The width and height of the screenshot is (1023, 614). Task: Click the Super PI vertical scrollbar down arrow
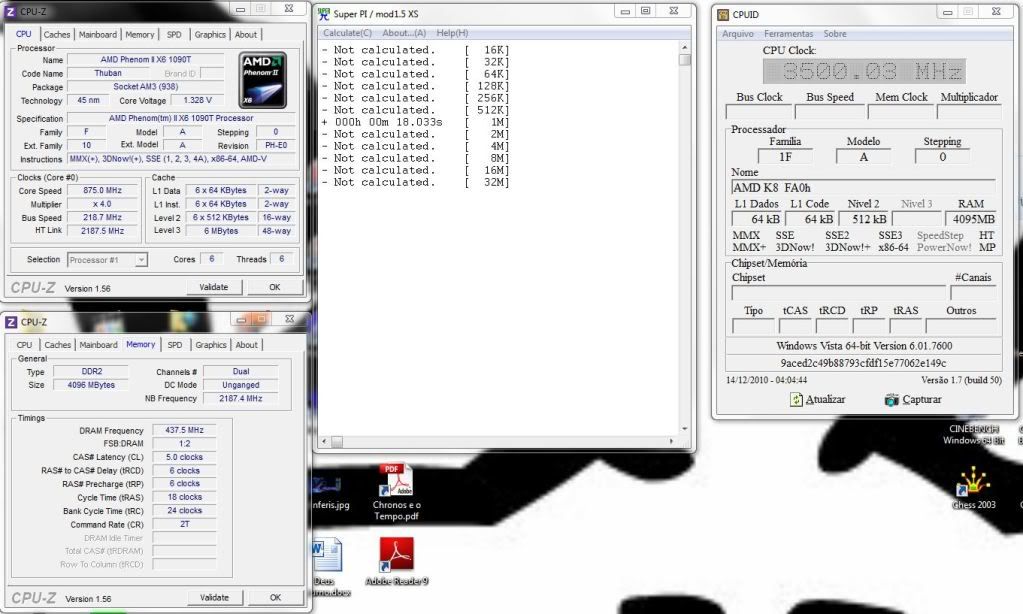pos(684,429)
